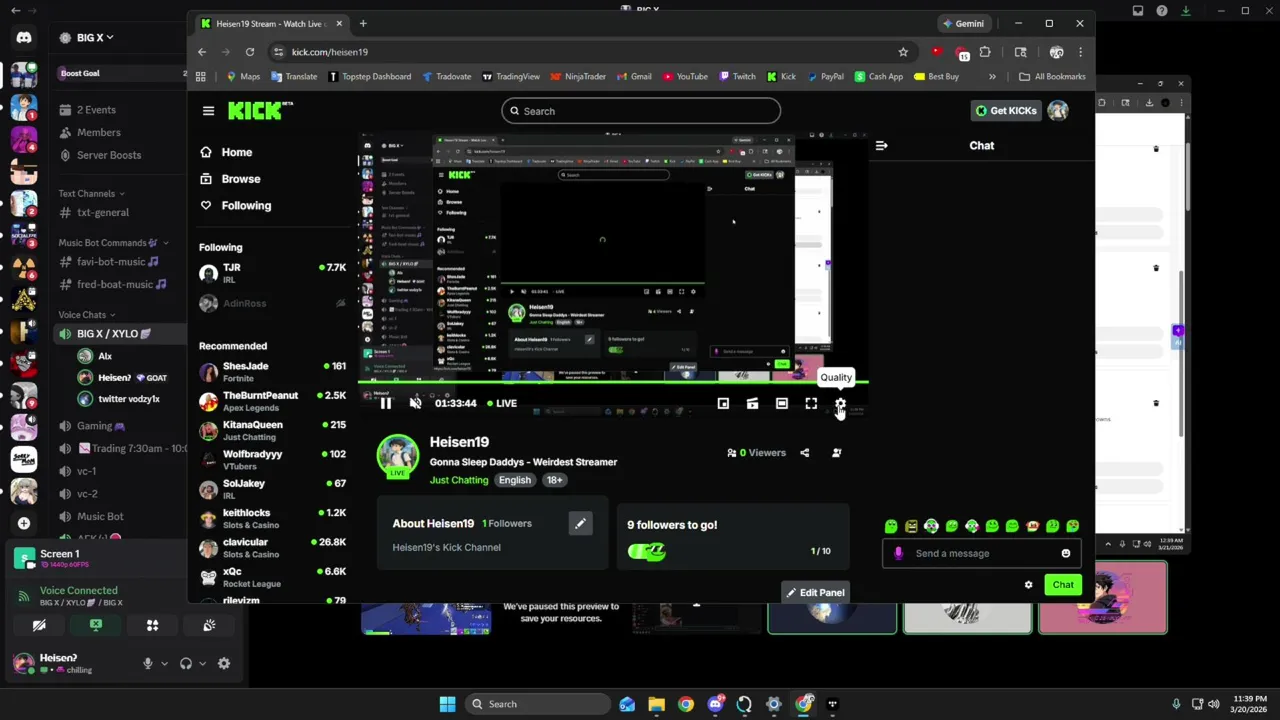
Task: Click the follow user icon beside share
Action: 837,453
